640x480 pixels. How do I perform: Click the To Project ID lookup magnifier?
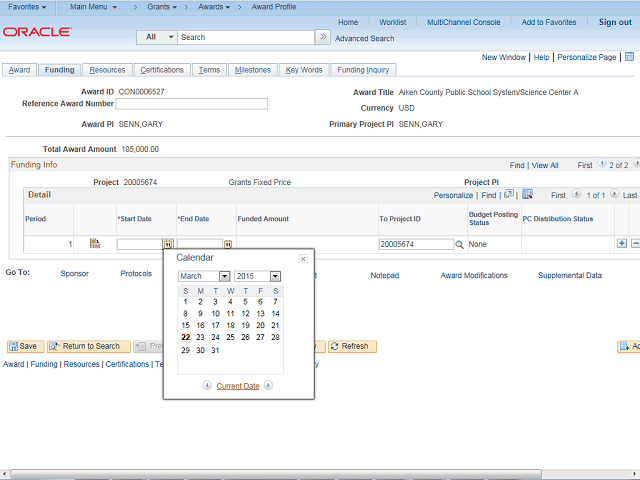[459, 244]
